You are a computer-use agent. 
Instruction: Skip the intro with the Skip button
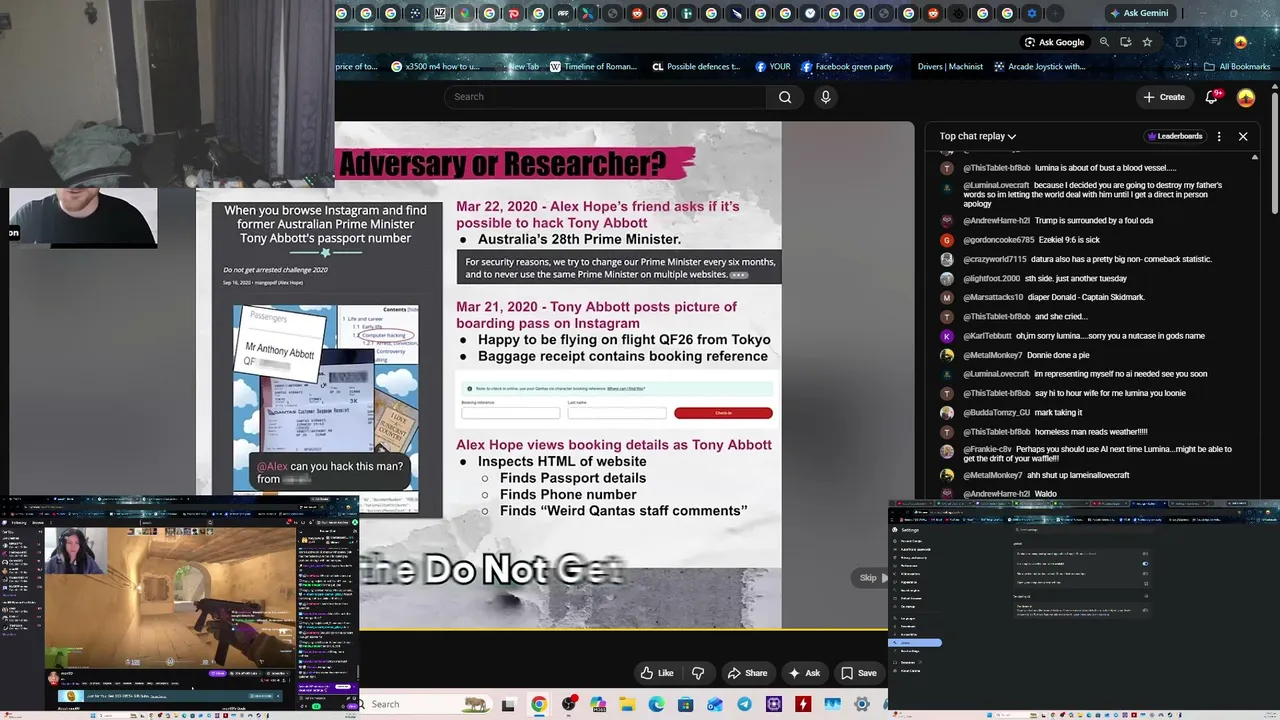[872, 578]
